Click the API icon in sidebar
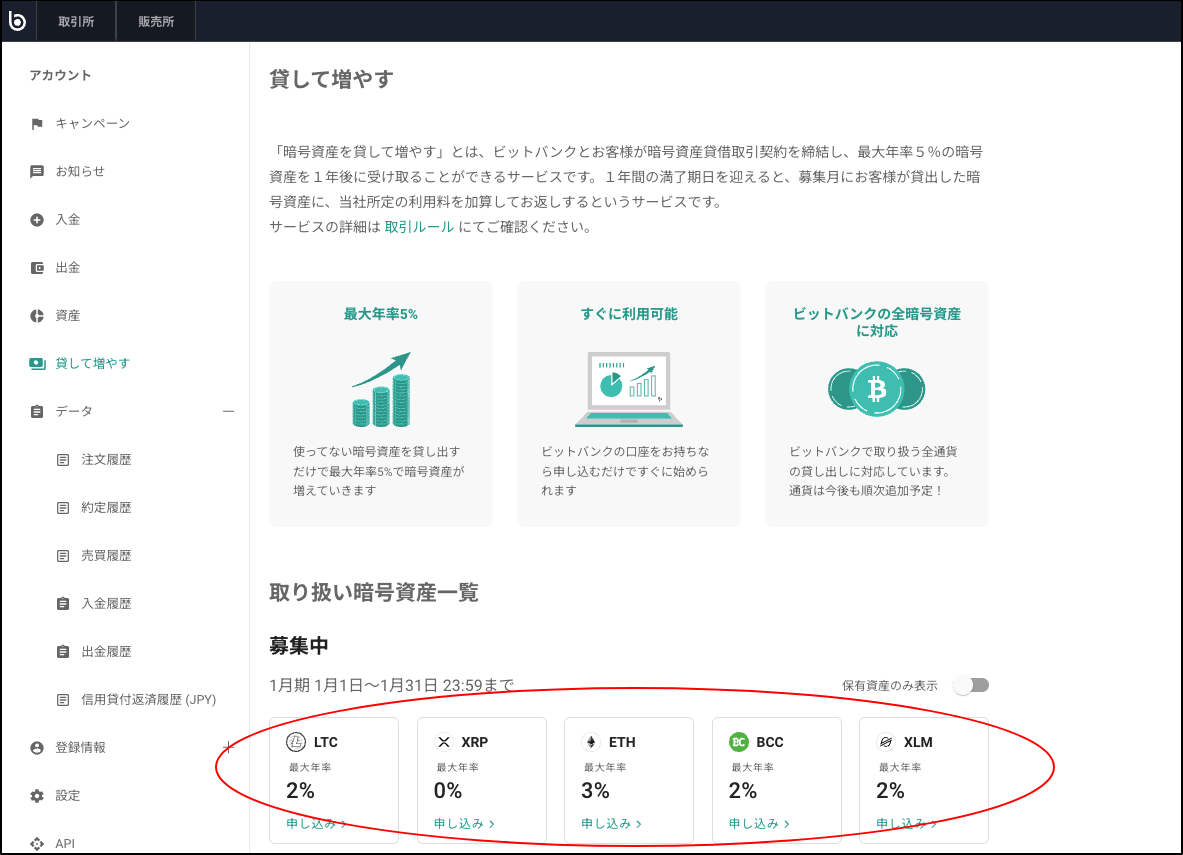Viewport: 1183px width, 855px height. (37, 844)
